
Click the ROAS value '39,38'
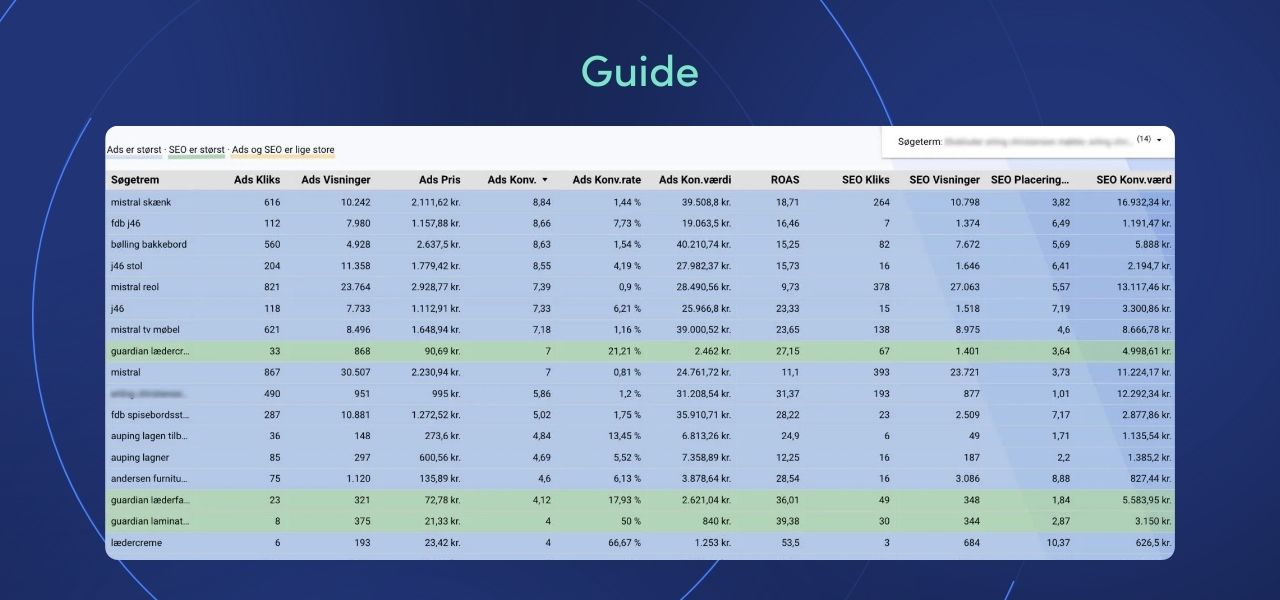coord(788,521)
